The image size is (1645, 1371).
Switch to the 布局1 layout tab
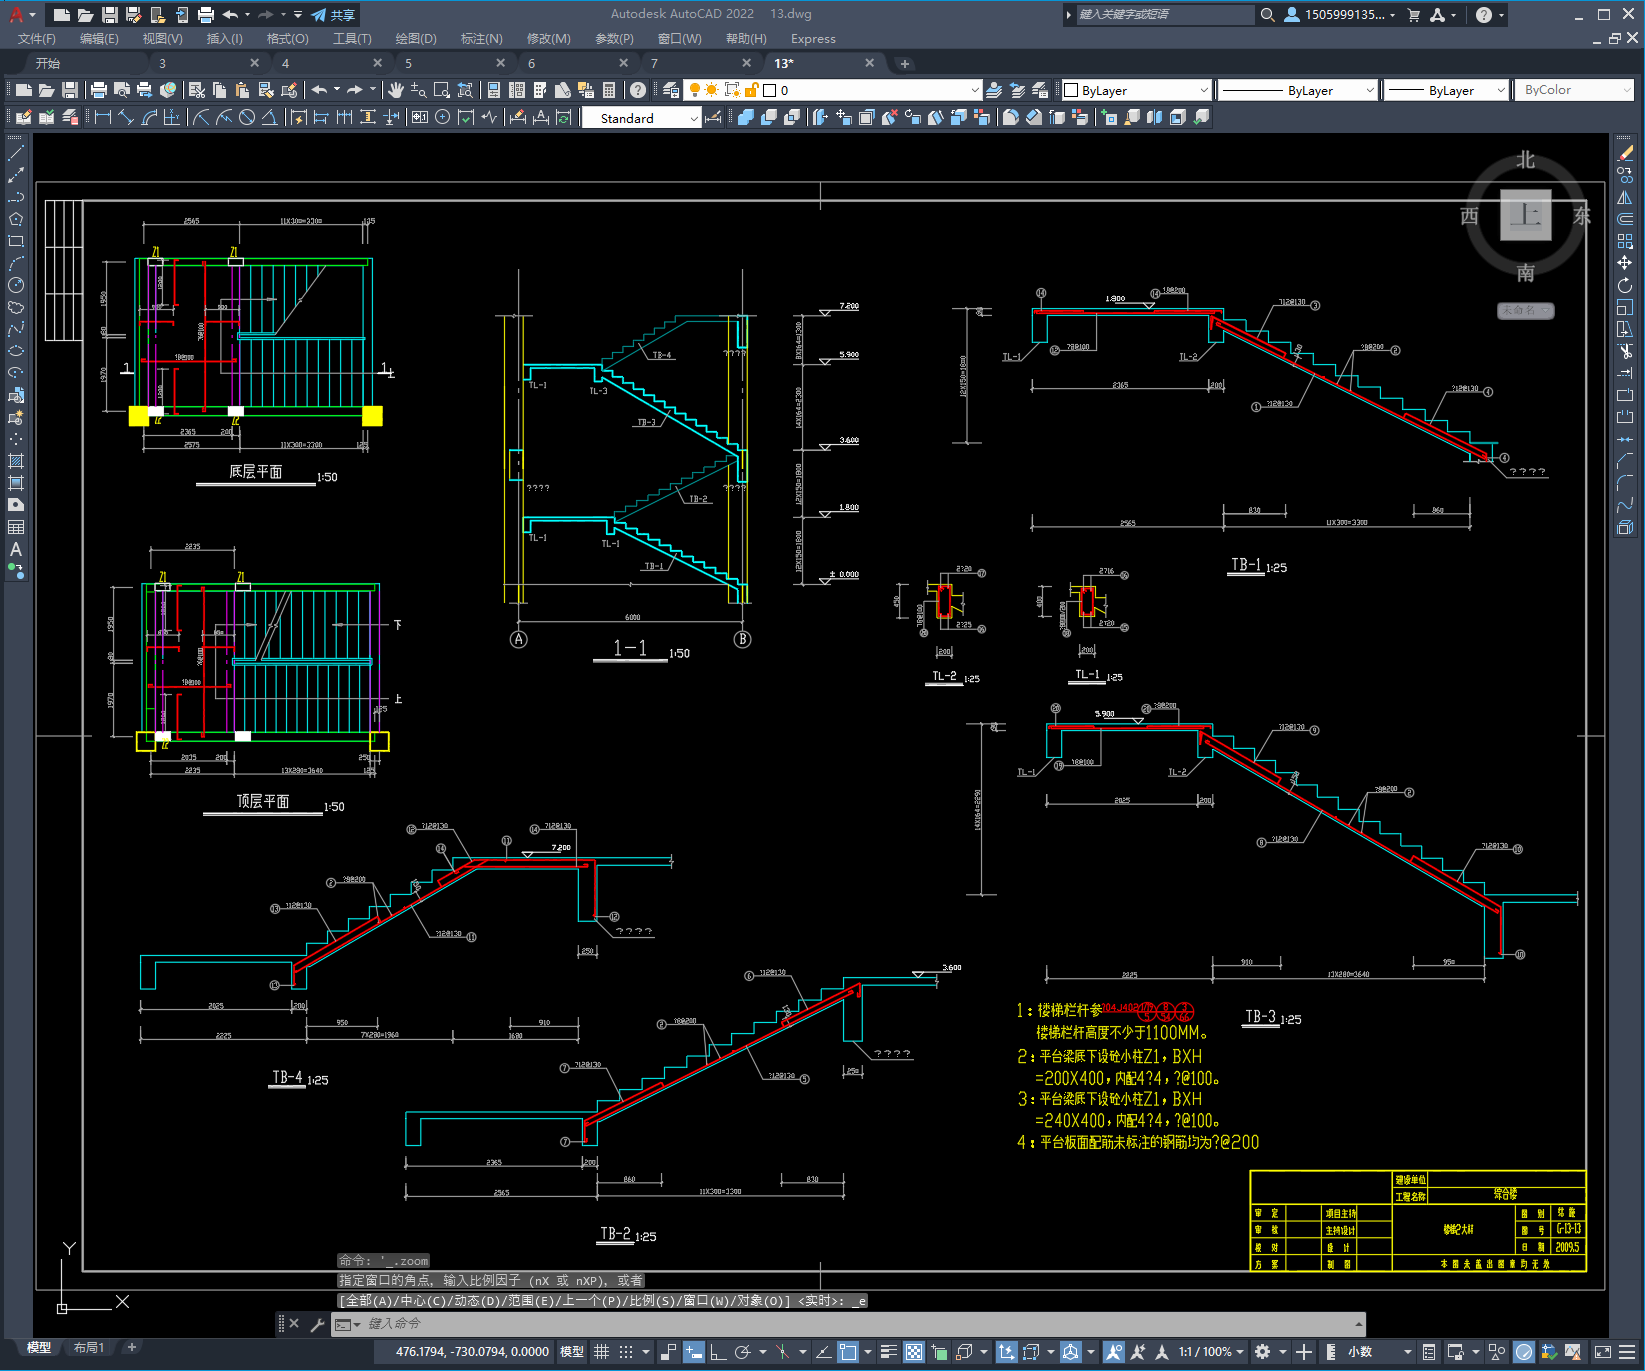(88, 1348)
